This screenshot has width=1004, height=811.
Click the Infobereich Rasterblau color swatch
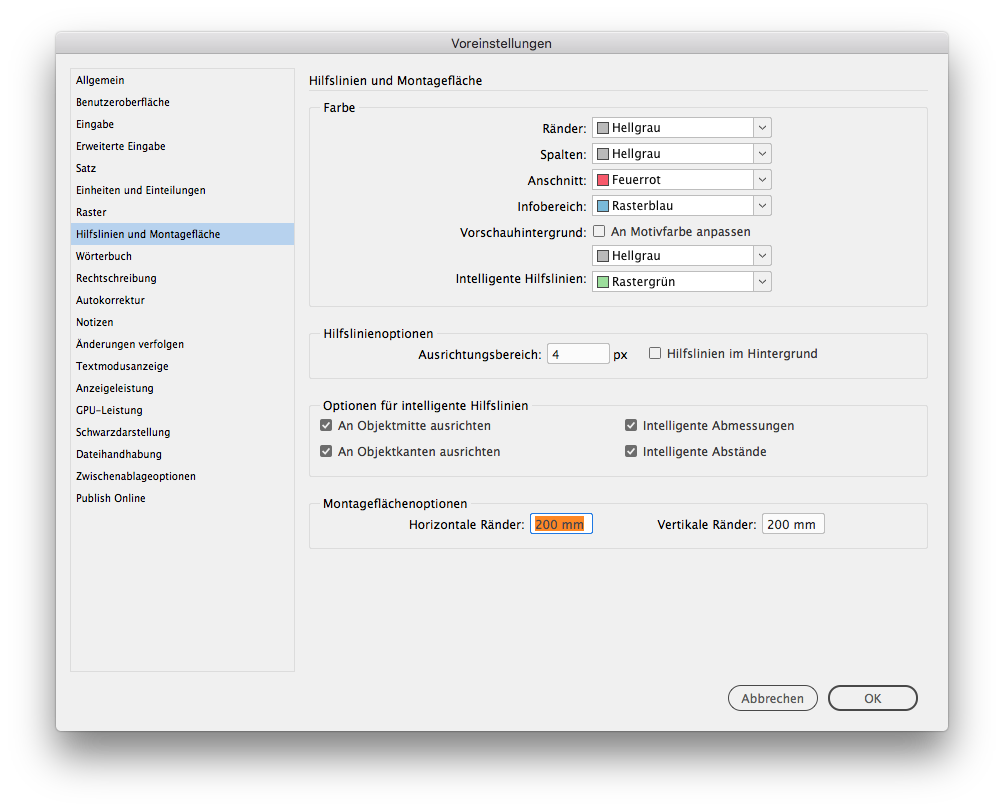coord(603,206)
